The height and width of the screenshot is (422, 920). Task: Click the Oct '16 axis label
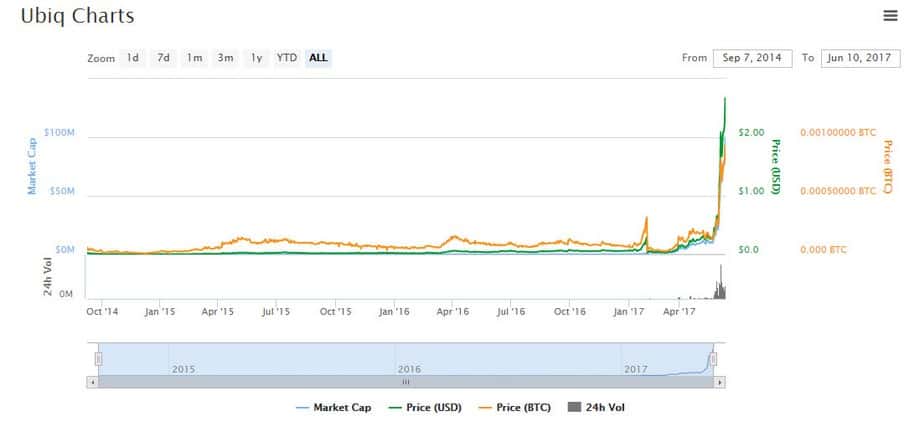(570, 312)
